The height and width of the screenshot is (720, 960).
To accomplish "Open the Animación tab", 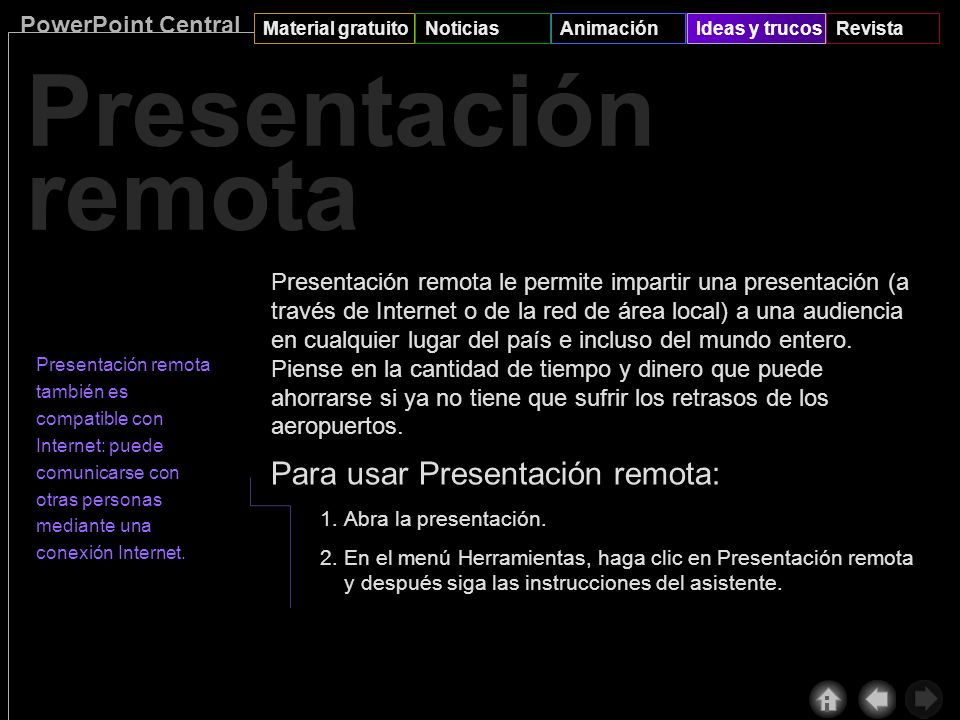I will [x=618, y=28].
